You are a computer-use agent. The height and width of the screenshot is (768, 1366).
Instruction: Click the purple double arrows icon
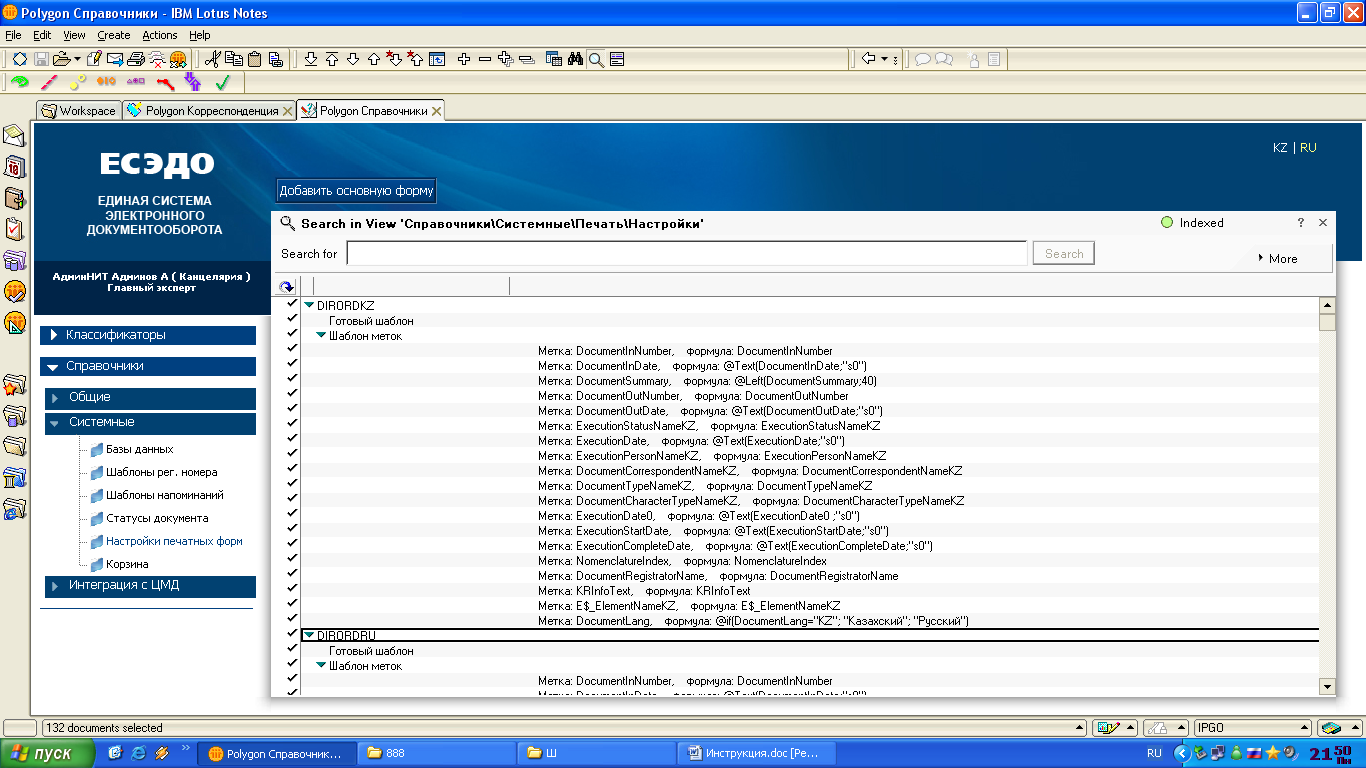(193, 82)
